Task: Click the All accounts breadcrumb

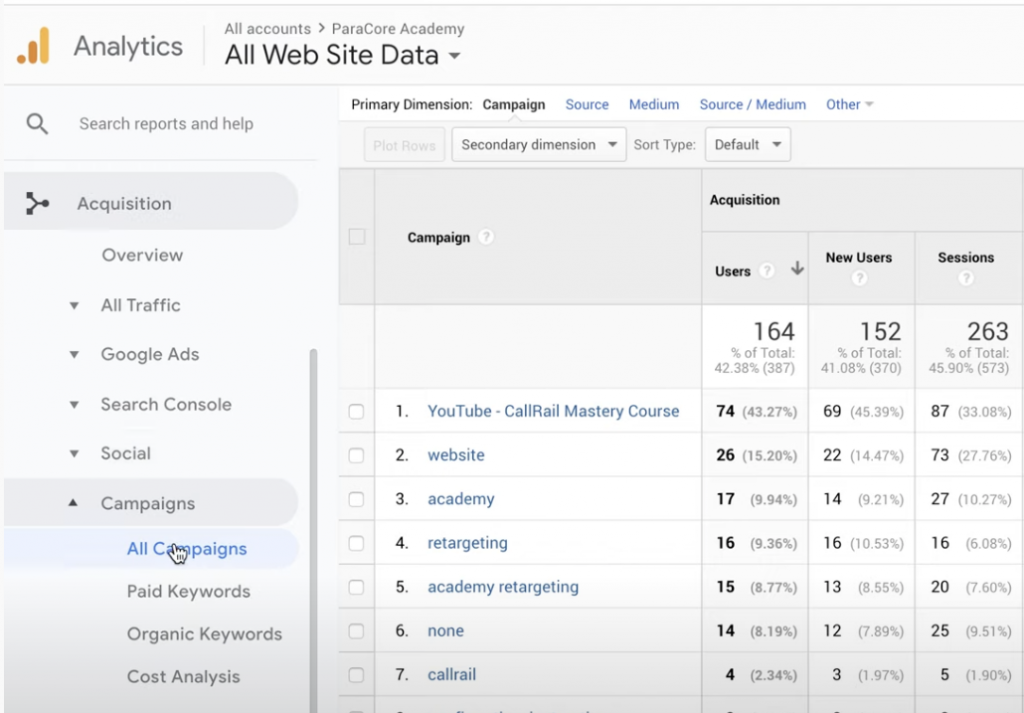Action: 268,29
